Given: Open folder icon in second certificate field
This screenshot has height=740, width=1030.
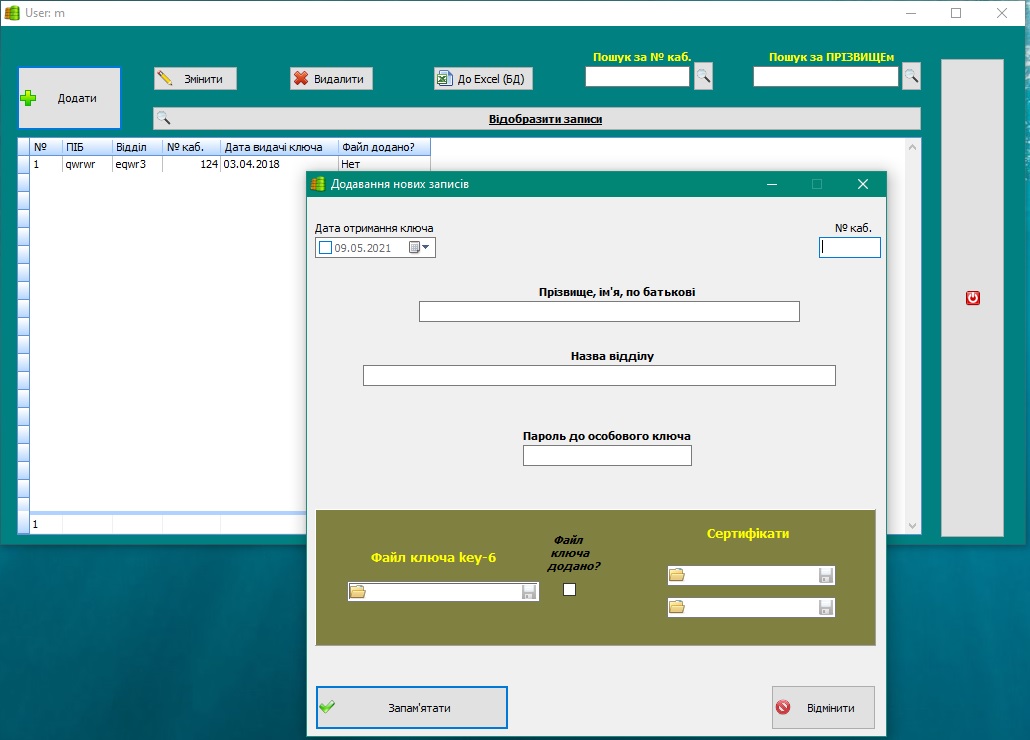Looking at the screenshot, I should point(677,607).
